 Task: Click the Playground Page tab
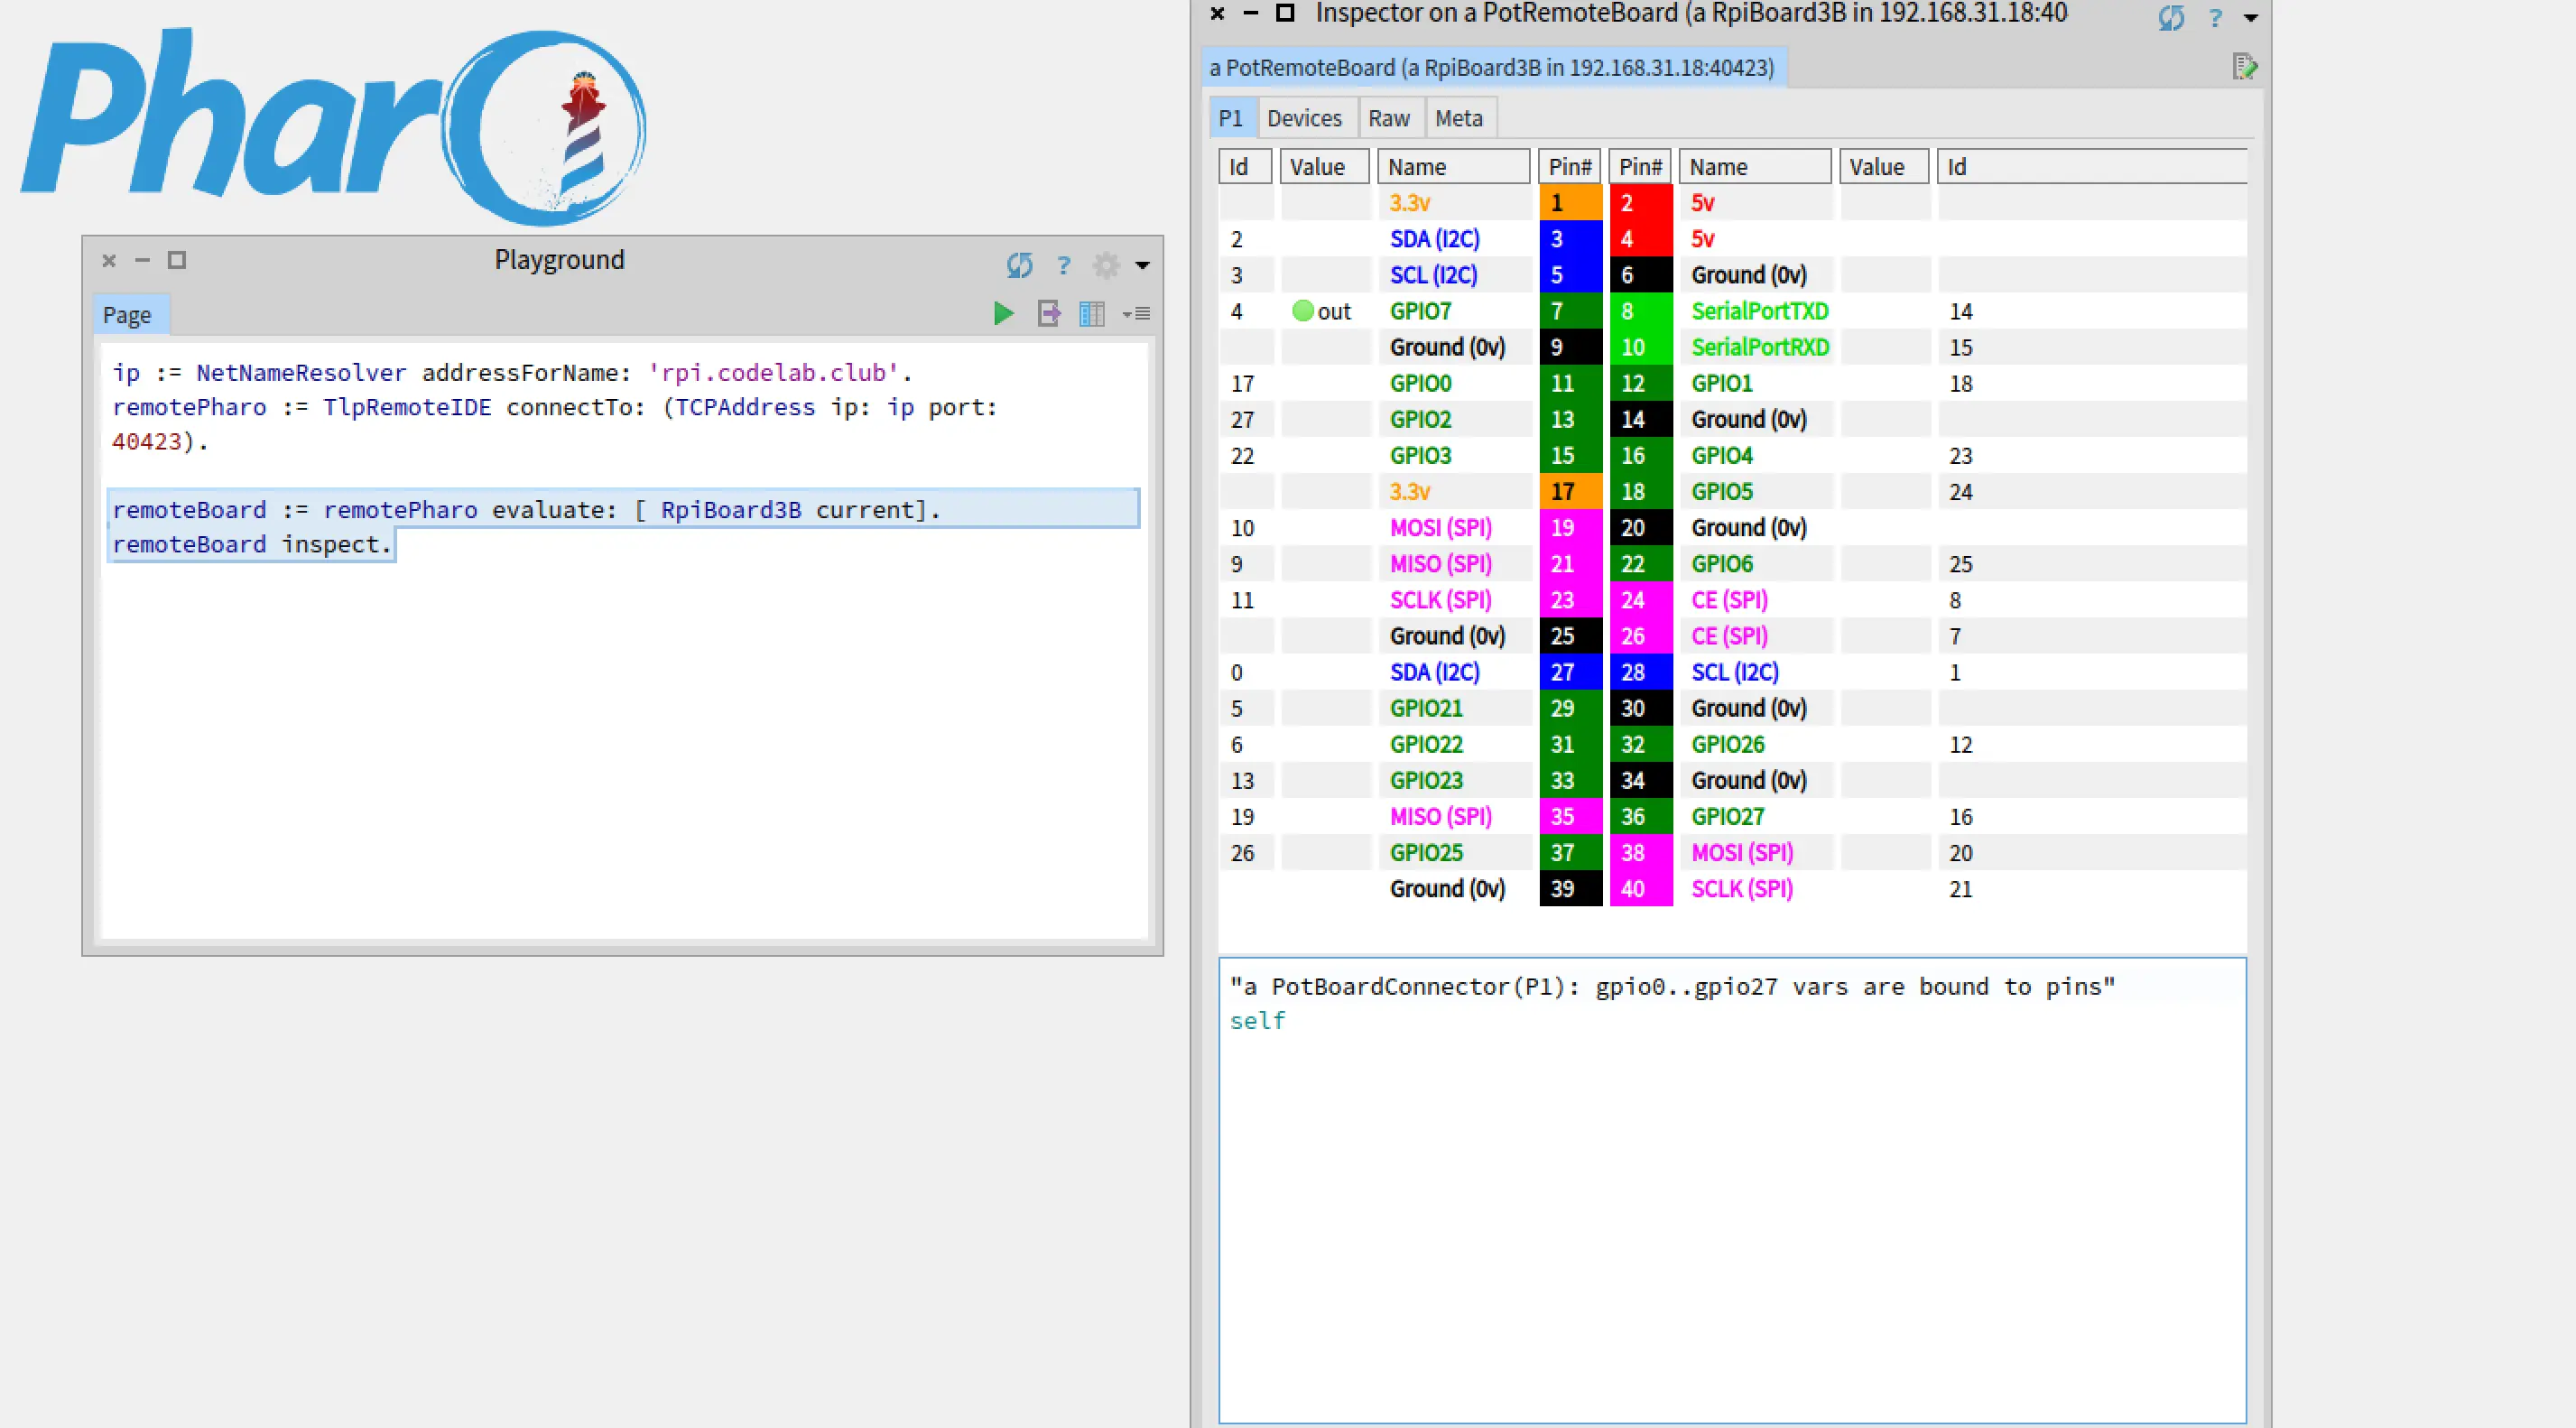(x=127, y=315)
